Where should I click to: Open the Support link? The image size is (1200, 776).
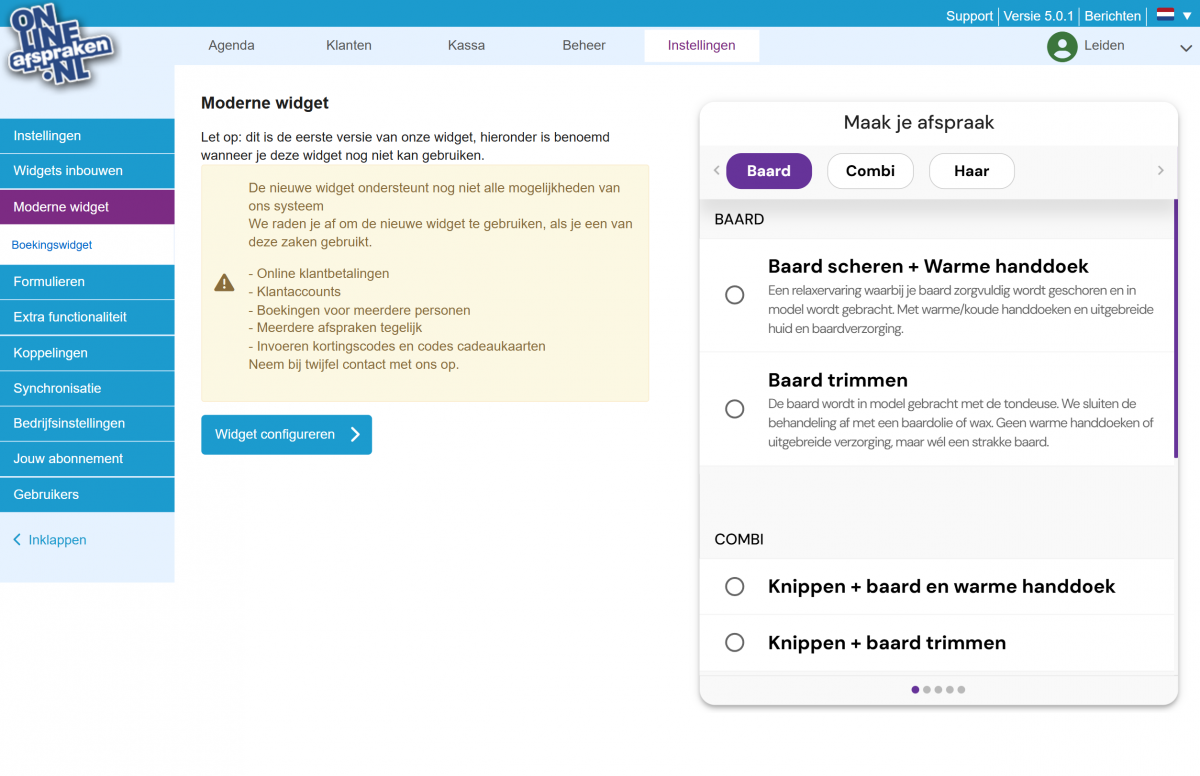pyautogui.click(x=969, y=16)
